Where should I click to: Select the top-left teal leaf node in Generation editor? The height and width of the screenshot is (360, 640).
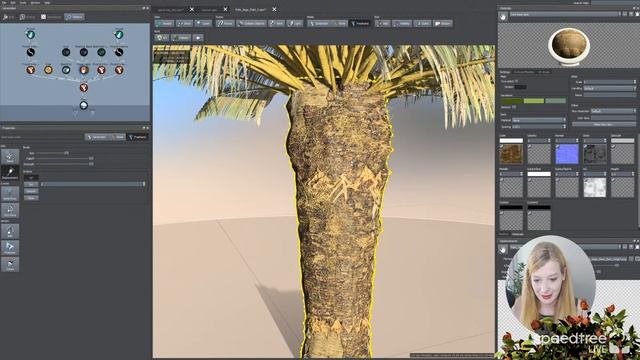pyautogui.click(x=31, y=34)
